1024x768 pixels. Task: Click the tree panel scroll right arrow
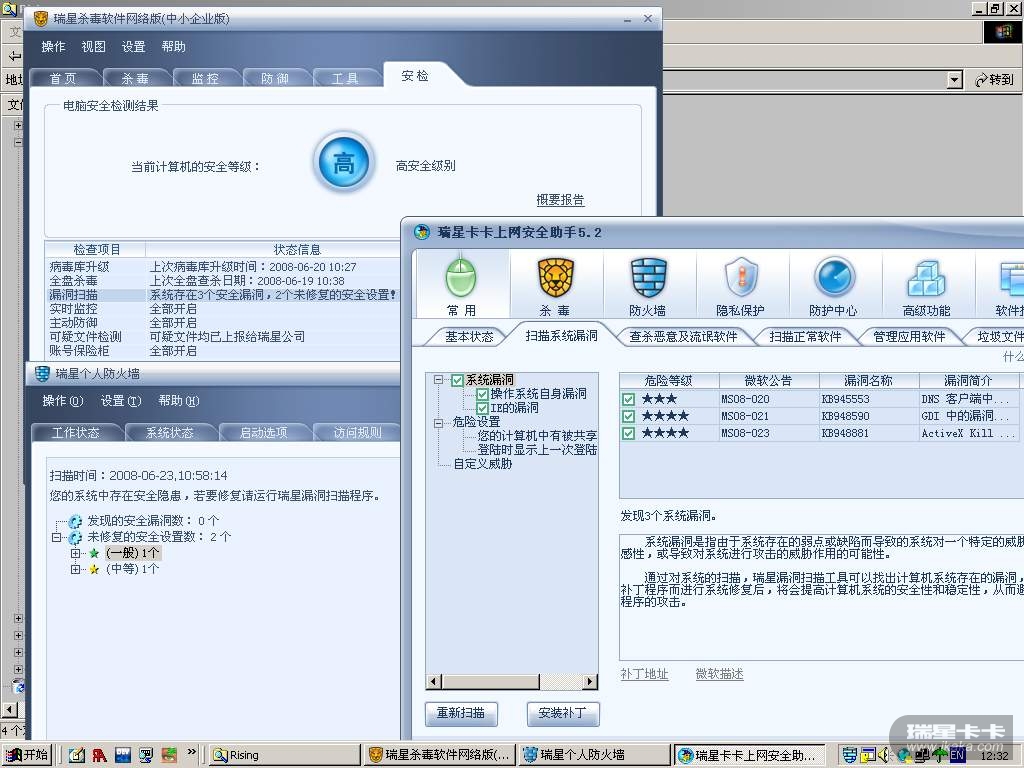pos(590,682)
